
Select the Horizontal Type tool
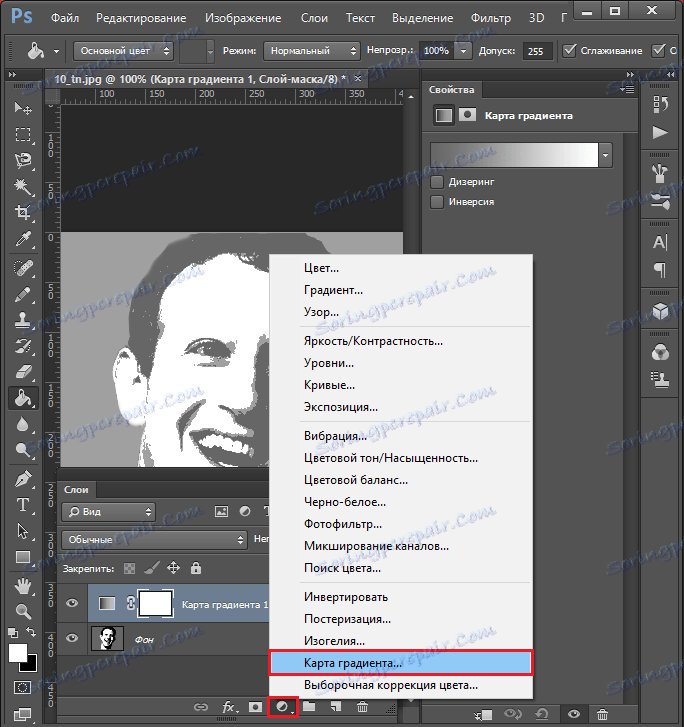[x=22, y=505]
